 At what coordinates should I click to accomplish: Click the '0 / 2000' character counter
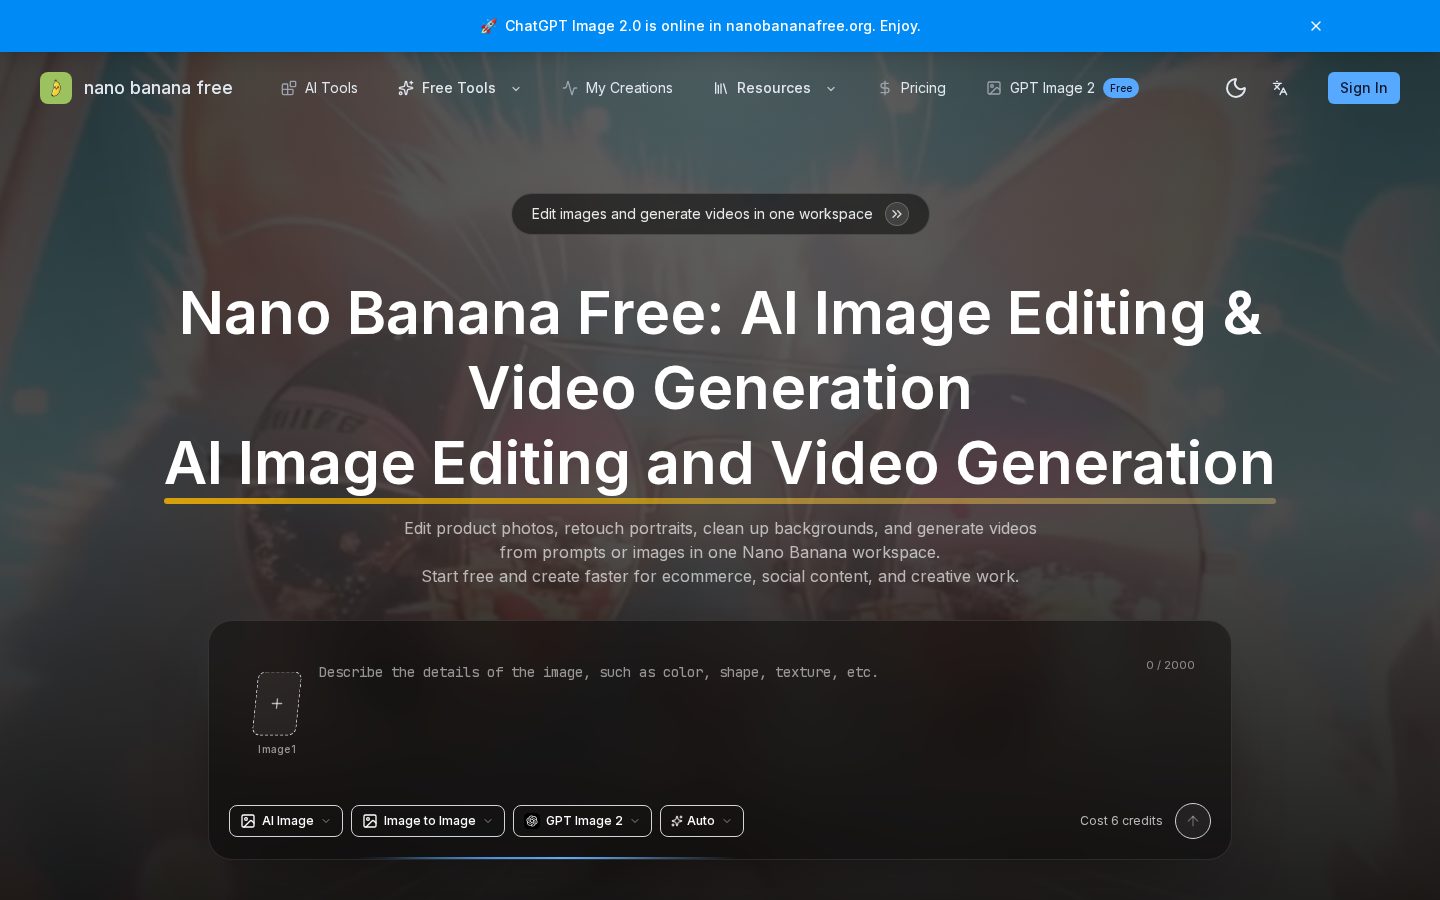coord(1170,665)
